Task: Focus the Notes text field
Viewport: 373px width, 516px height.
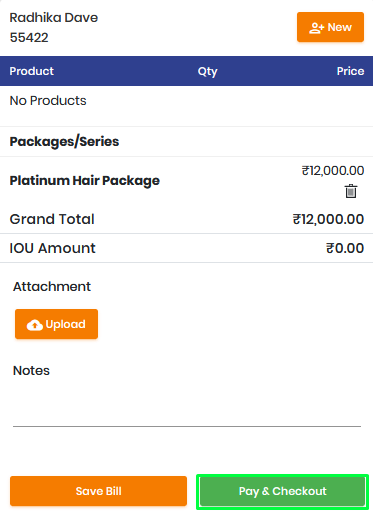Action: pyautogui.click(x=187, y=407)
